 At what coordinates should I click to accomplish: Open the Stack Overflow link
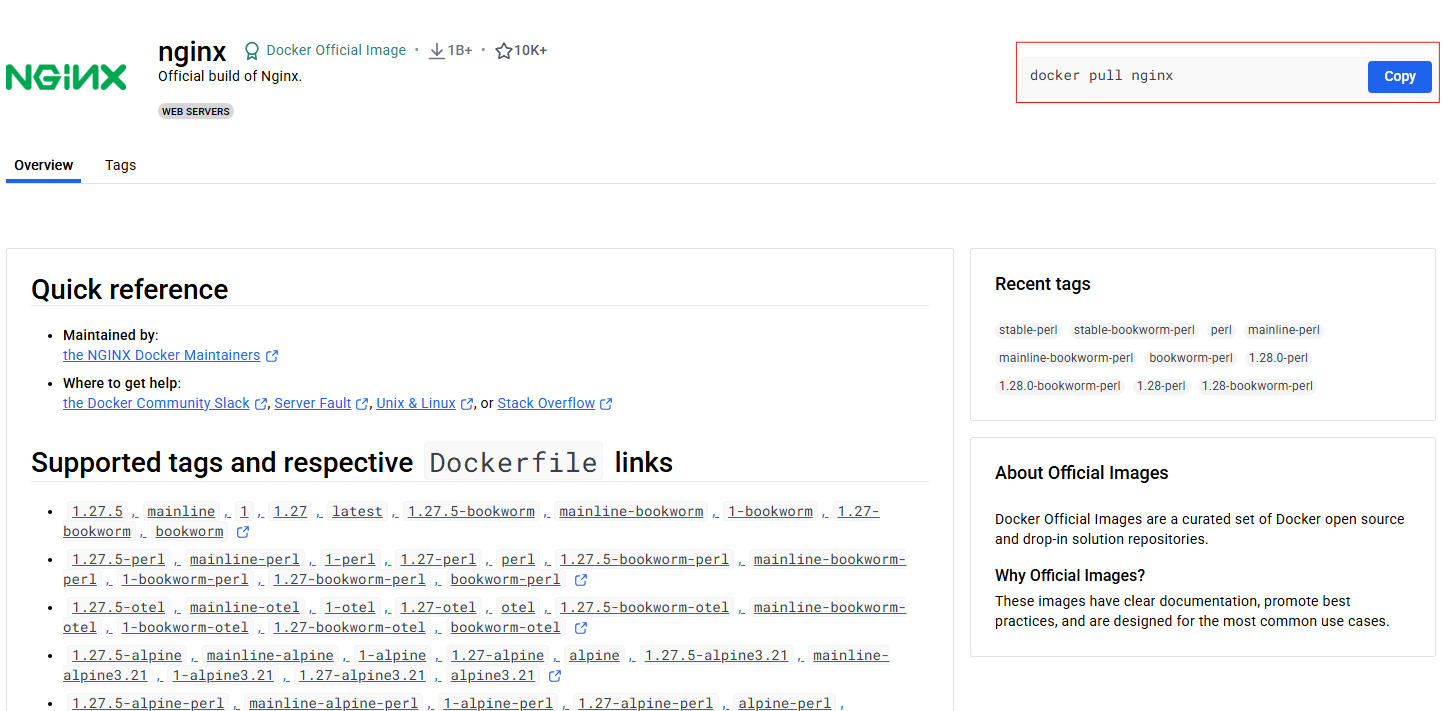coord(546,404)
